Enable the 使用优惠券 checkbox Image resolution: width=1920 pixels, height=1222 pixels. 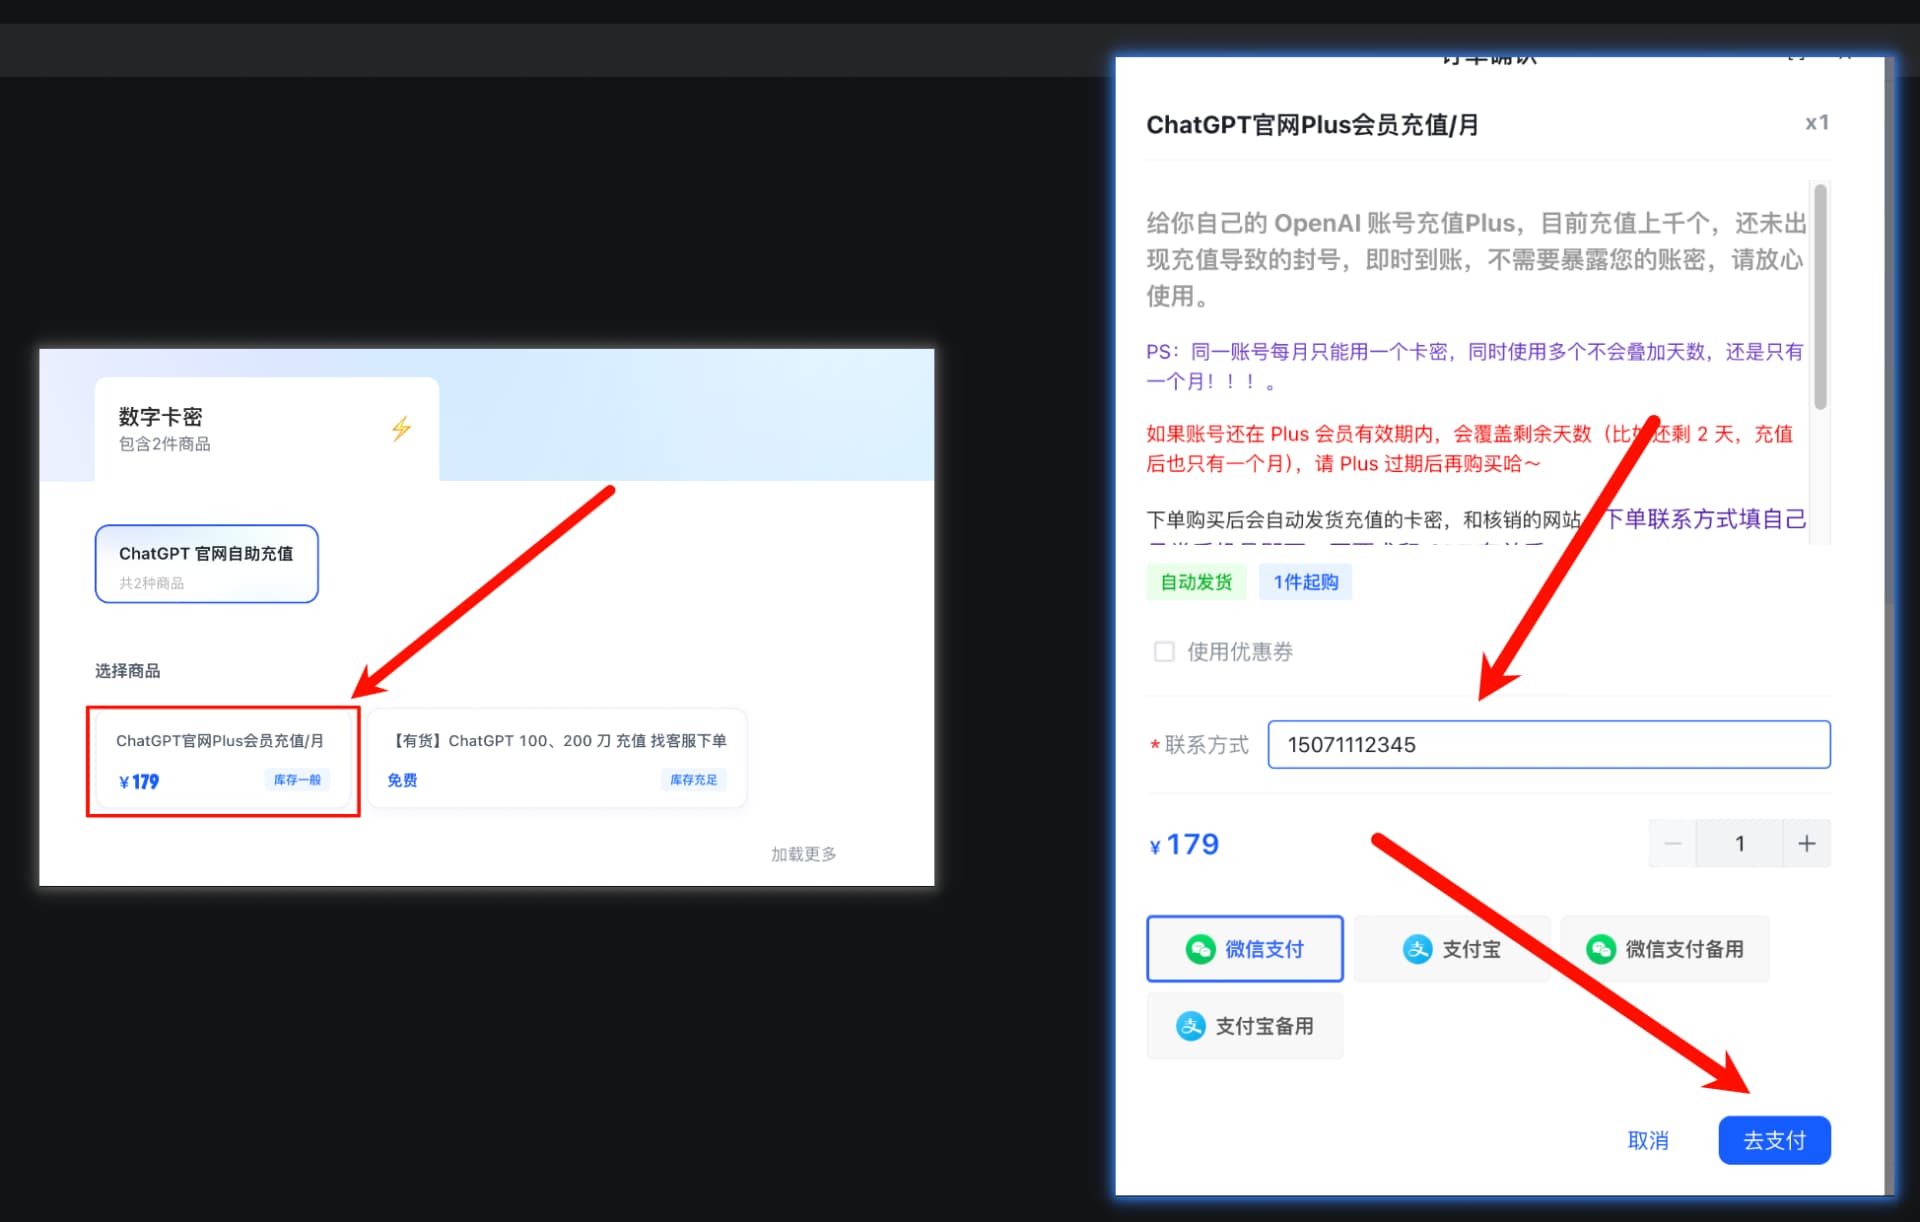[1164, 652]
